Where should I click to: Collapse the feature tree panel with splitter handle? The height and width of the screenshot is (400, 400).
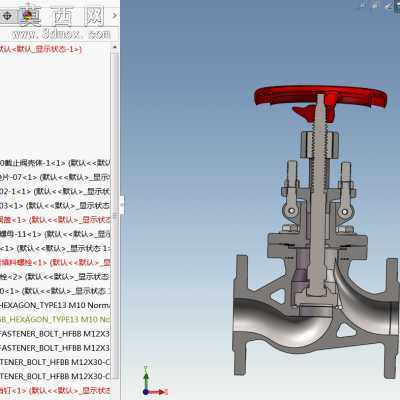pos(122,205)
